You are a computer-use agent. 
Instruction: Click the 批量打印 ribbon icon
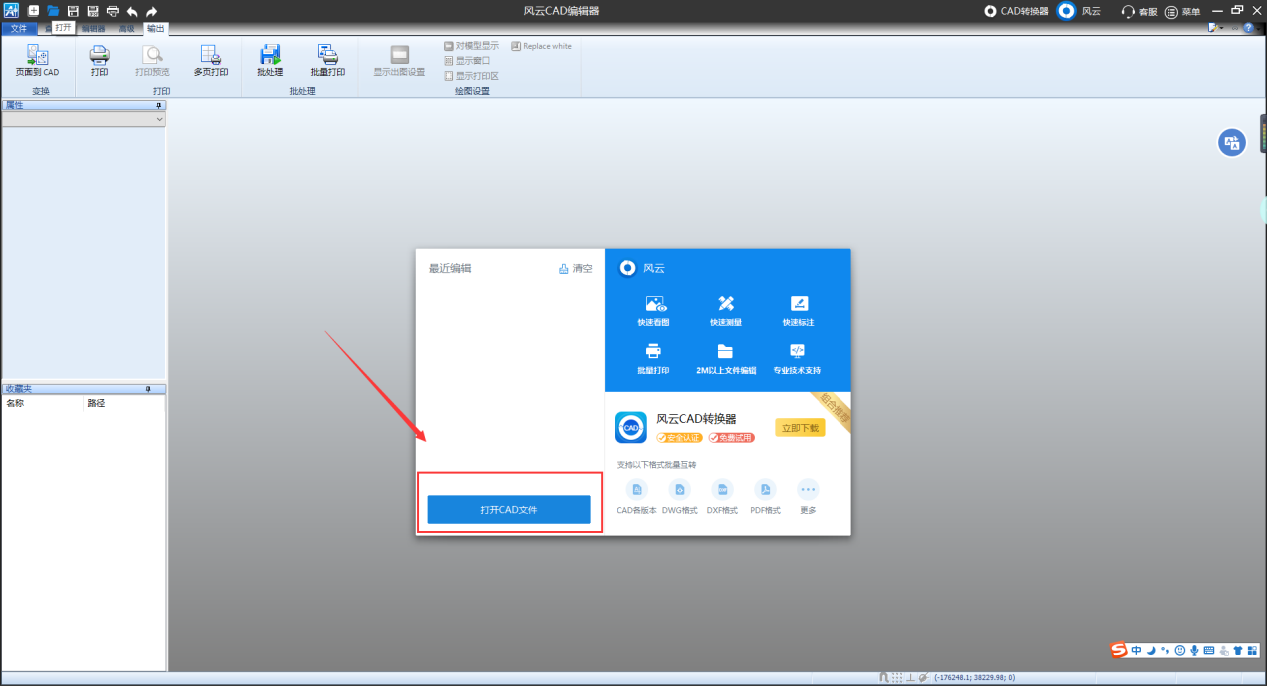point(327,60)
